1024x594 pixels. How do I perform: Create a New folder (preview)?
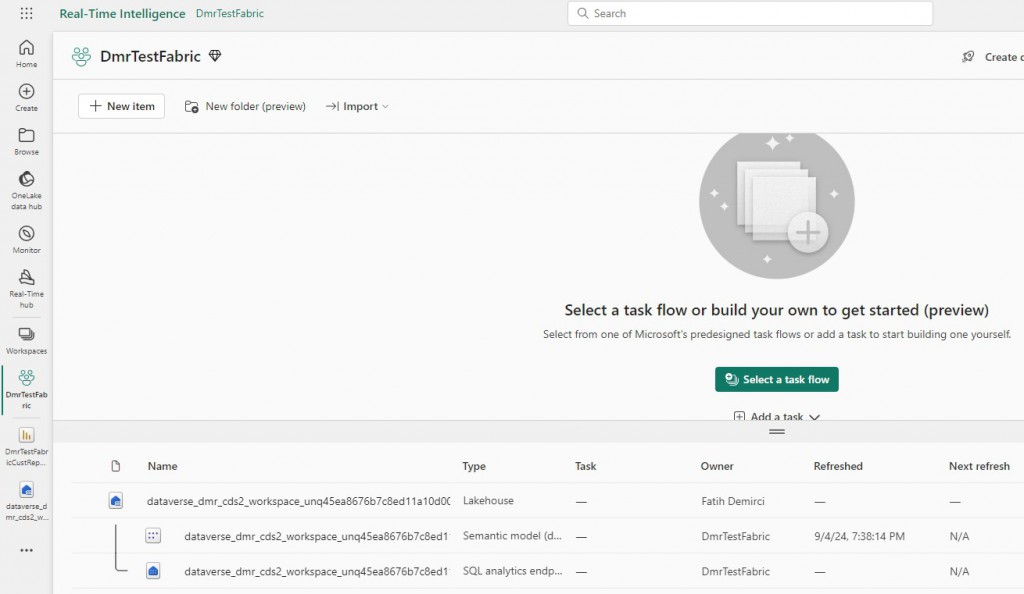246,106
